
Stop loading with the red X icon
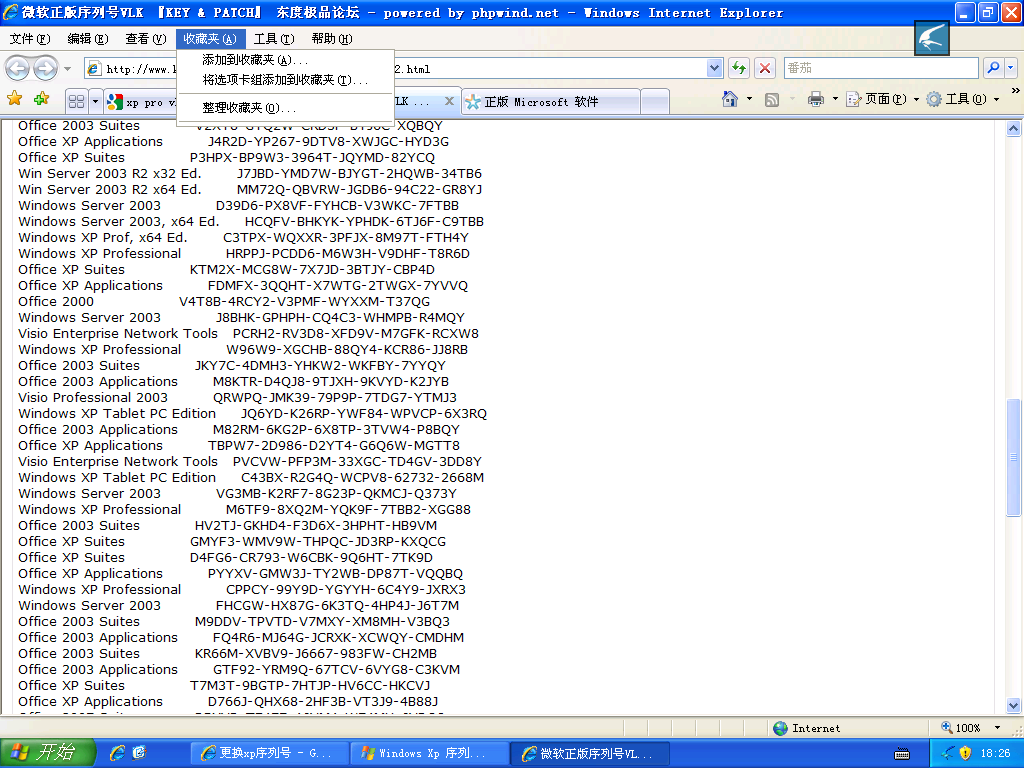click(x=765, y=68)
